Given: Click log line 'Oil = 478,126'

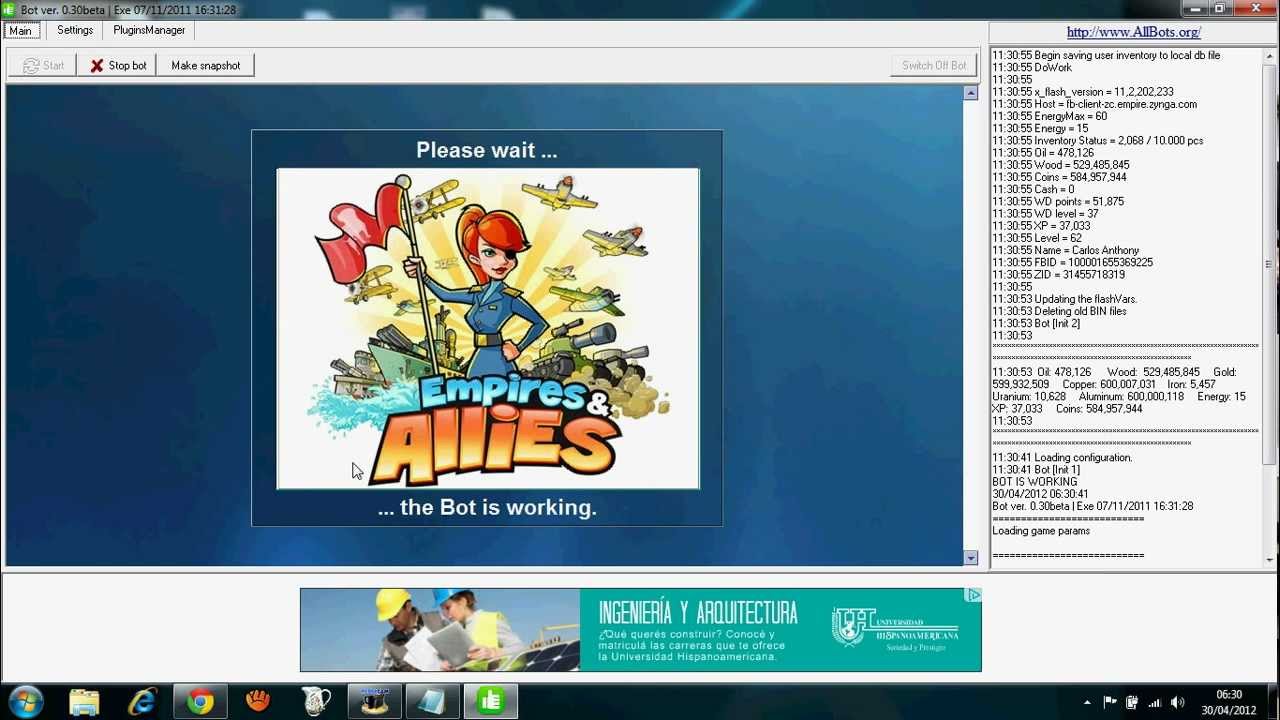Looking at the screenshot, I should (1043, 153).
